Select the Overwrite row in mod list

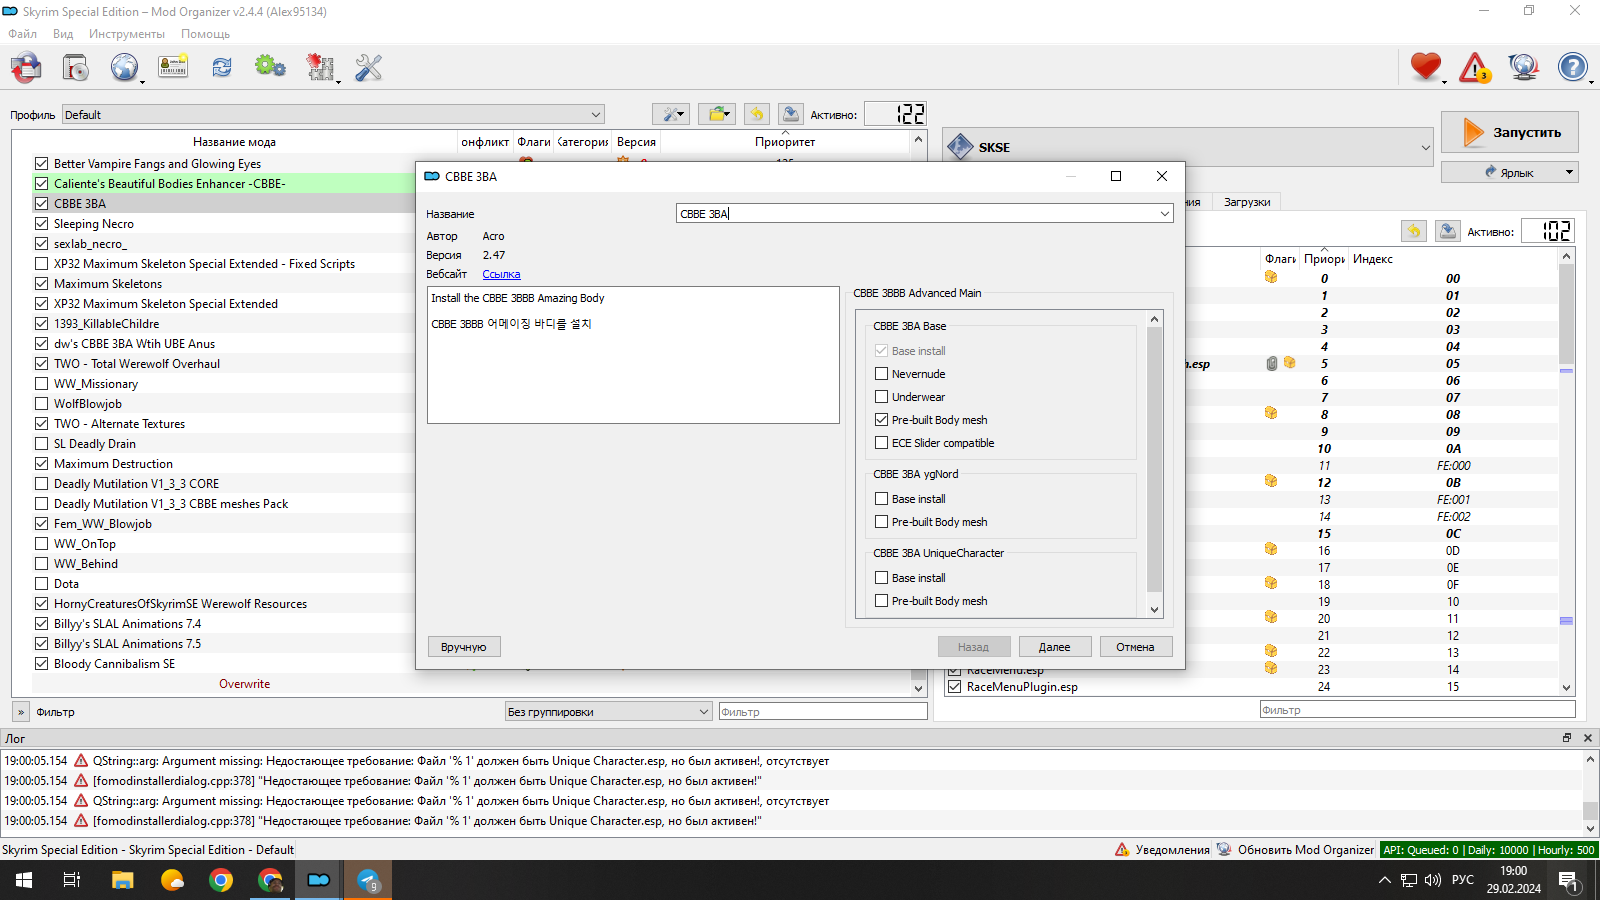tap(245, 684)
